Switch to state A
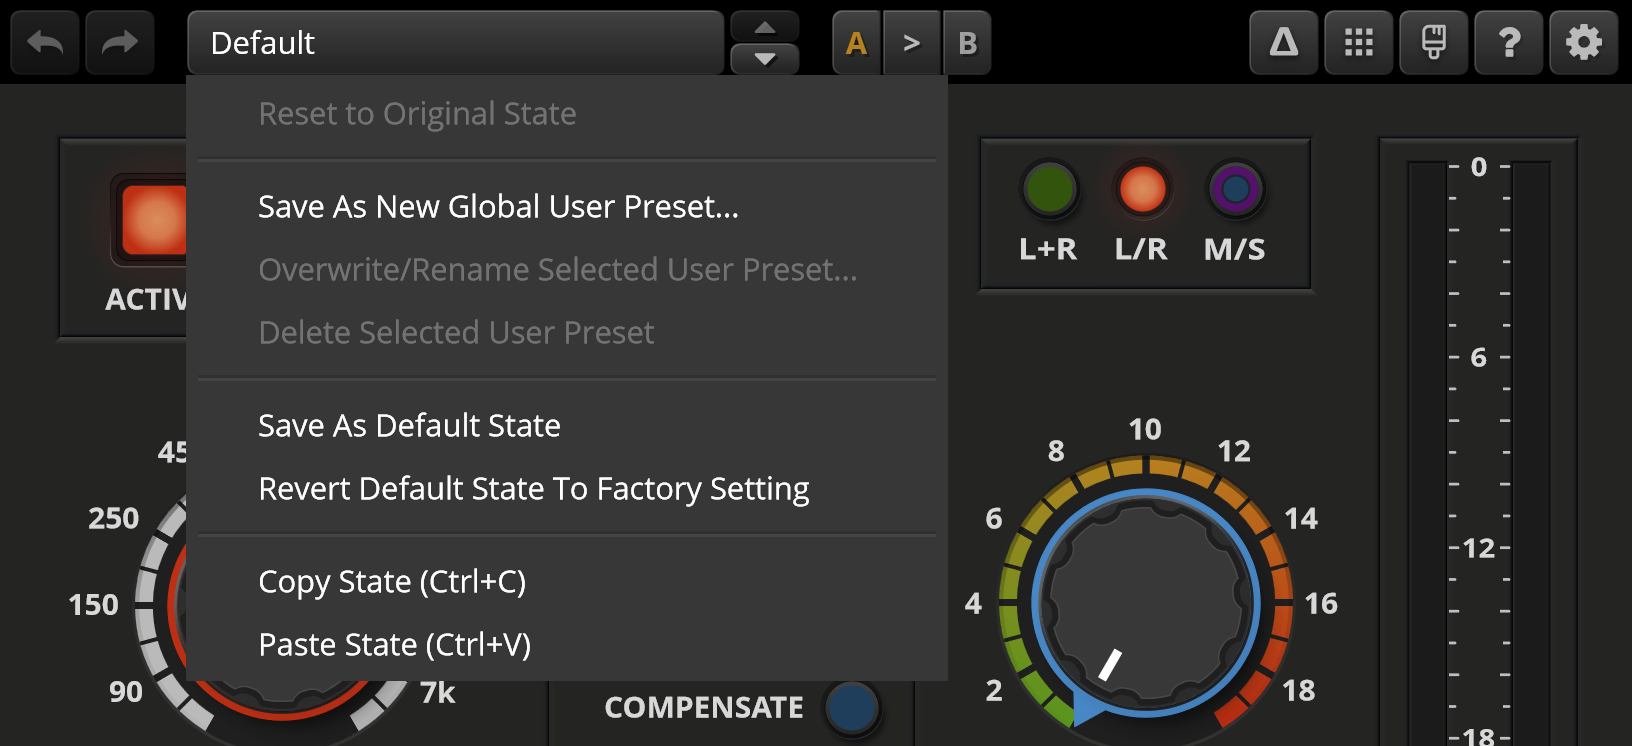 point(857,43)
